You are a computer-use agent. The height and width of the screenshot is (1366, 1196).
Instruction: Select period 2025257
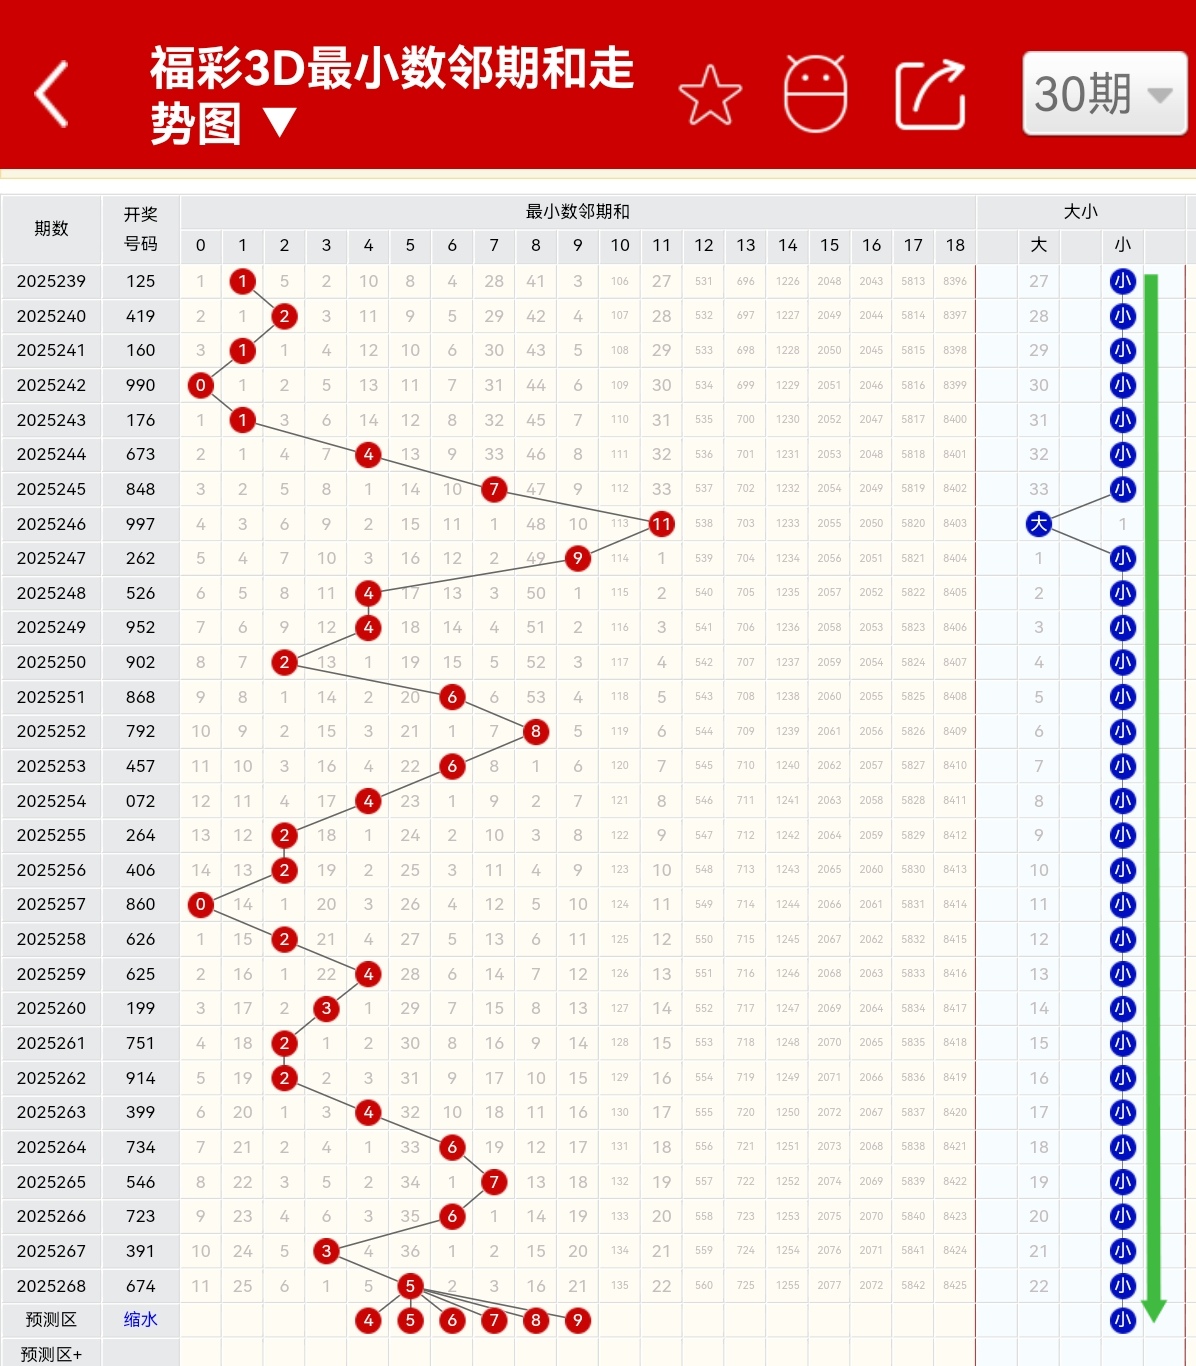click(x=51, y=904)
